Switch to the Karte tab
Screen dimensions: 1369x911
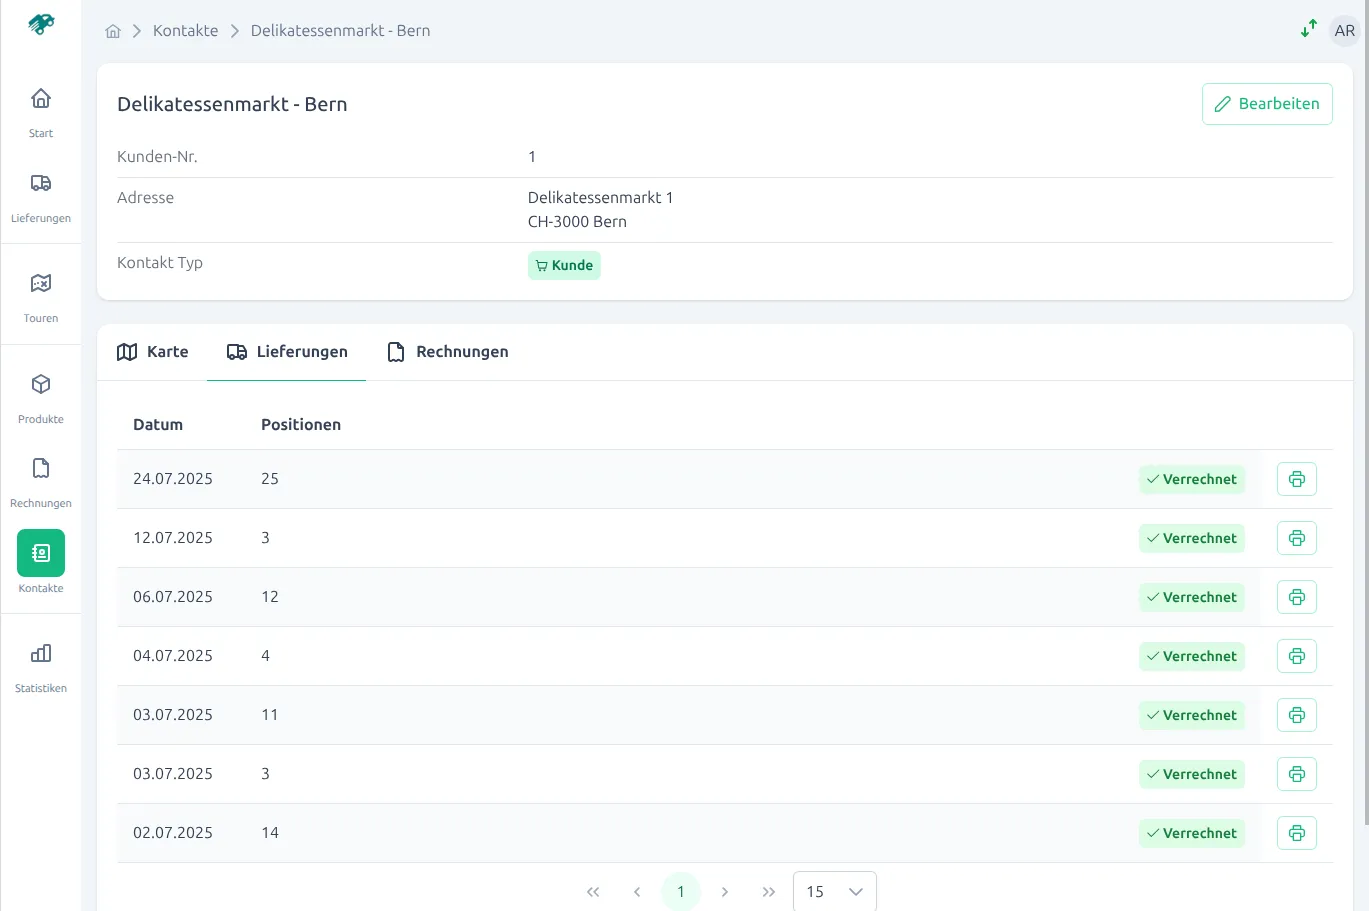[x=152, y=351]
